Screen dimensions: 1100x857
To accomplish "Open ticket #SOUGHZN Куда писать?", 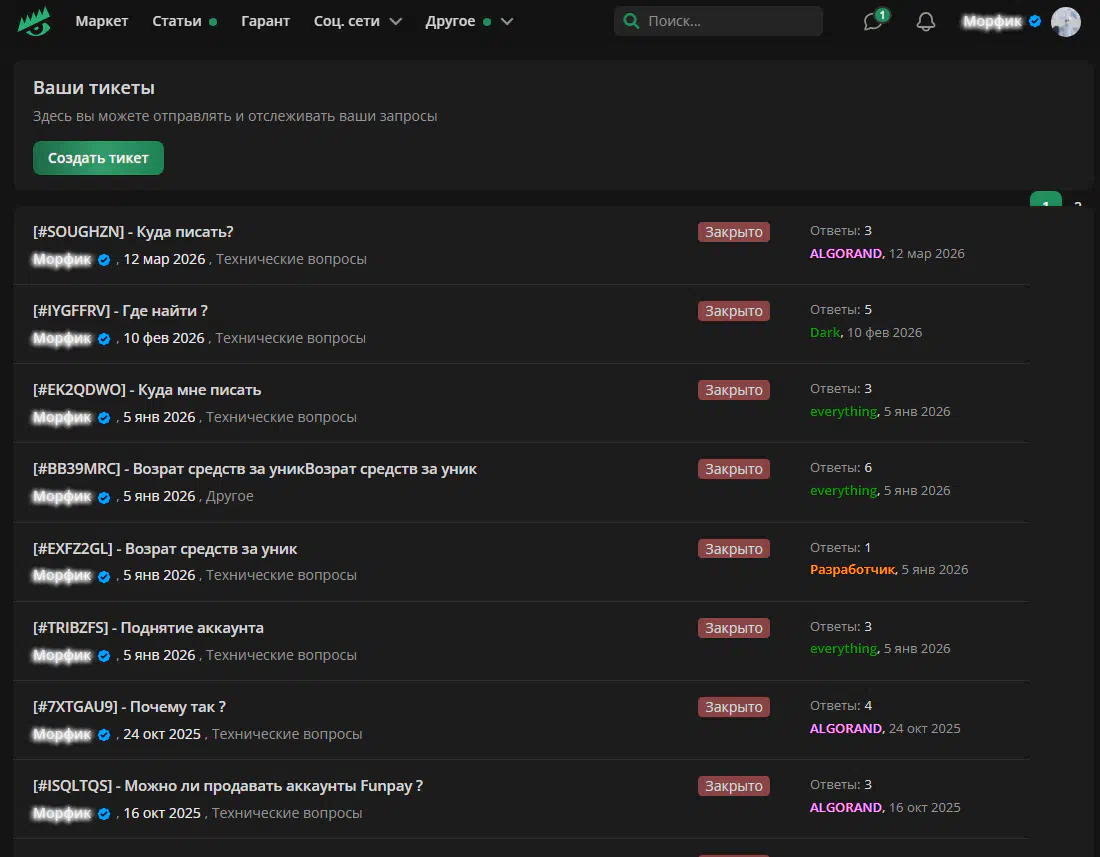I will [x=133, y=232].
